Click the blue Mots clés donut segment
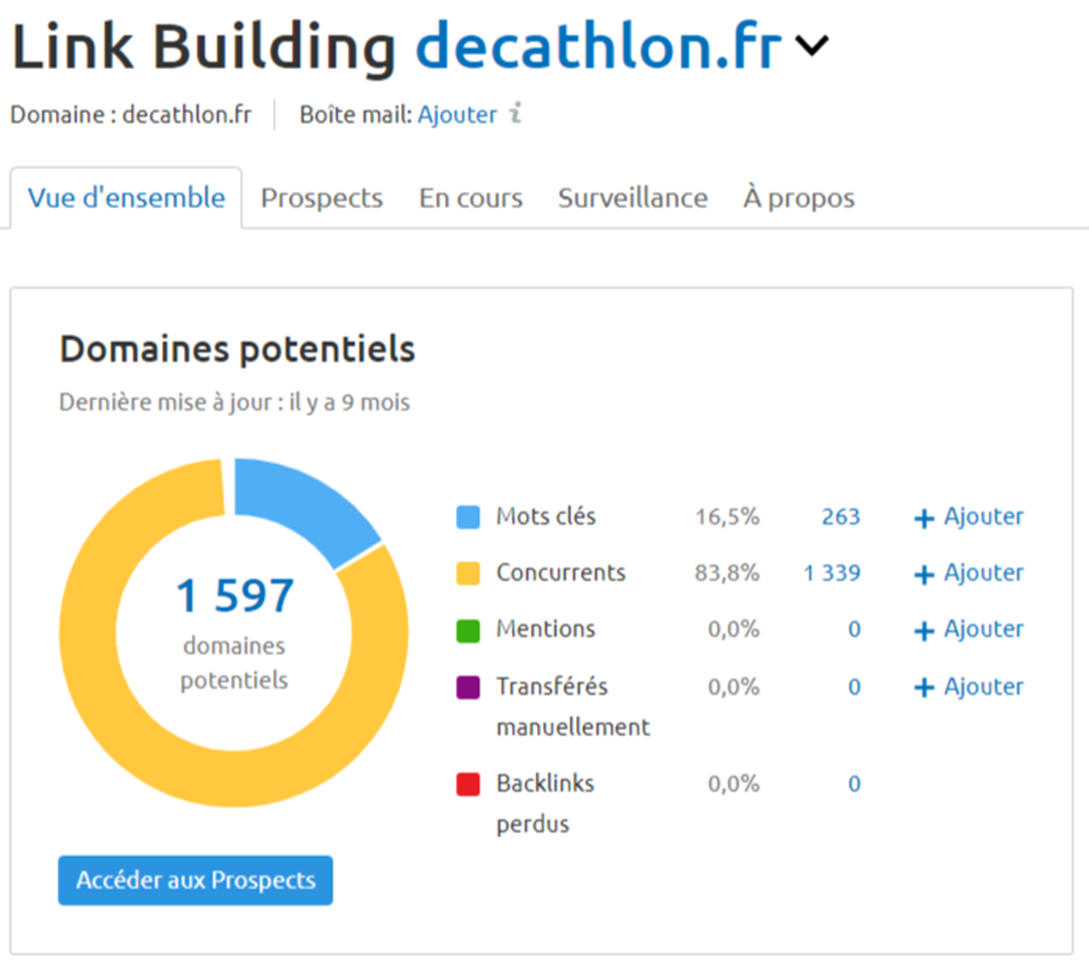This screenshot has width=1089, height=964. (306, 507)
